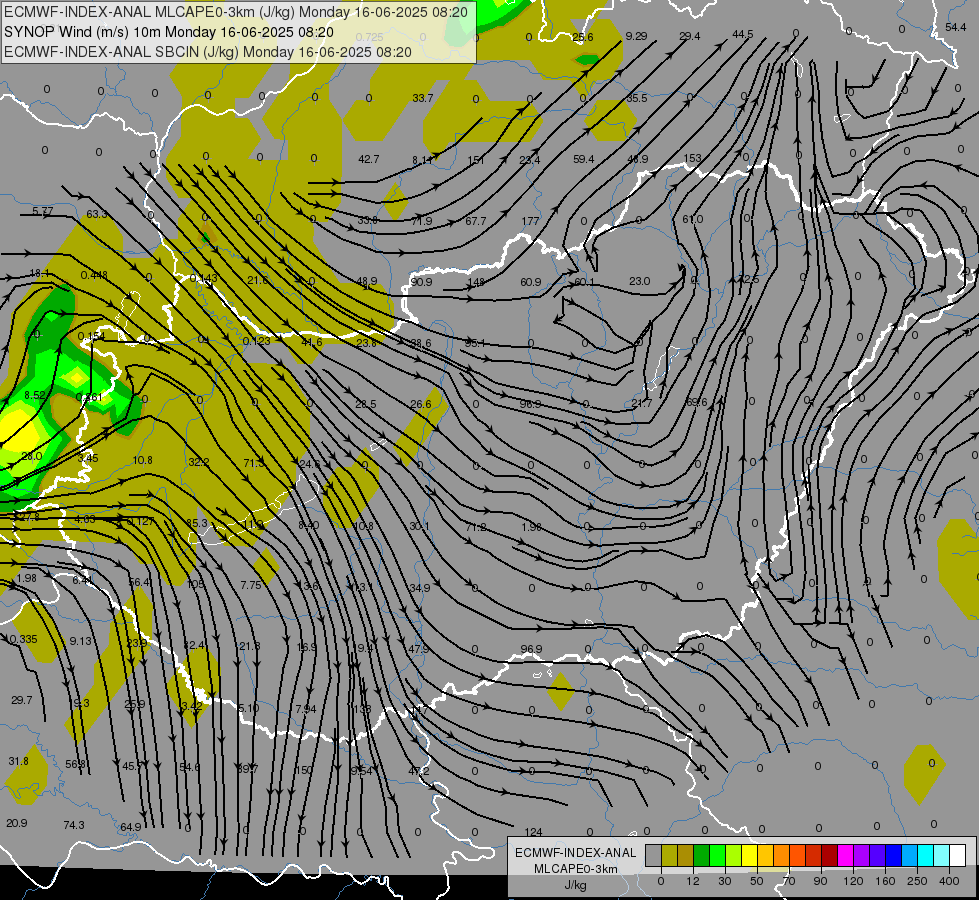Click the map value '3.45'

click(x=88, y=458)
